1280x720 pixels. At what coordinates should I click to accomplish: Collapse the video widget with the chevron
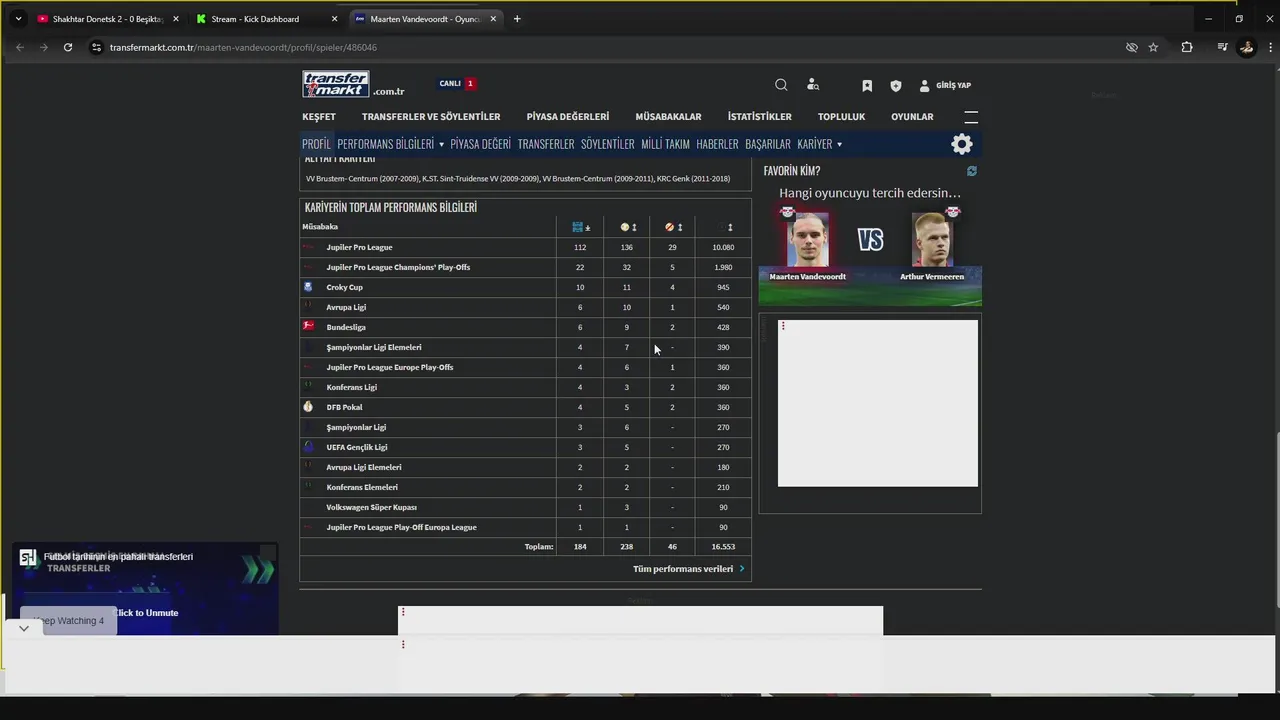coord(24,629)
